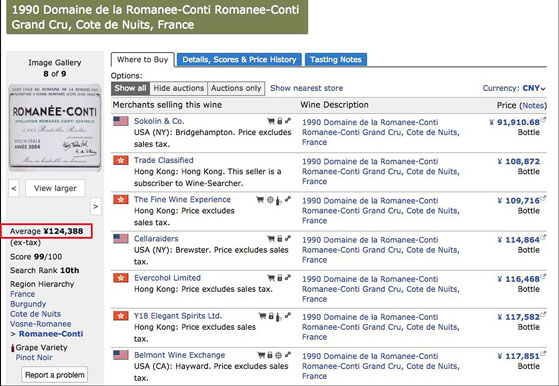Click the ¥ 108,872 price link
559x386 pixels.
pos(519,161)
